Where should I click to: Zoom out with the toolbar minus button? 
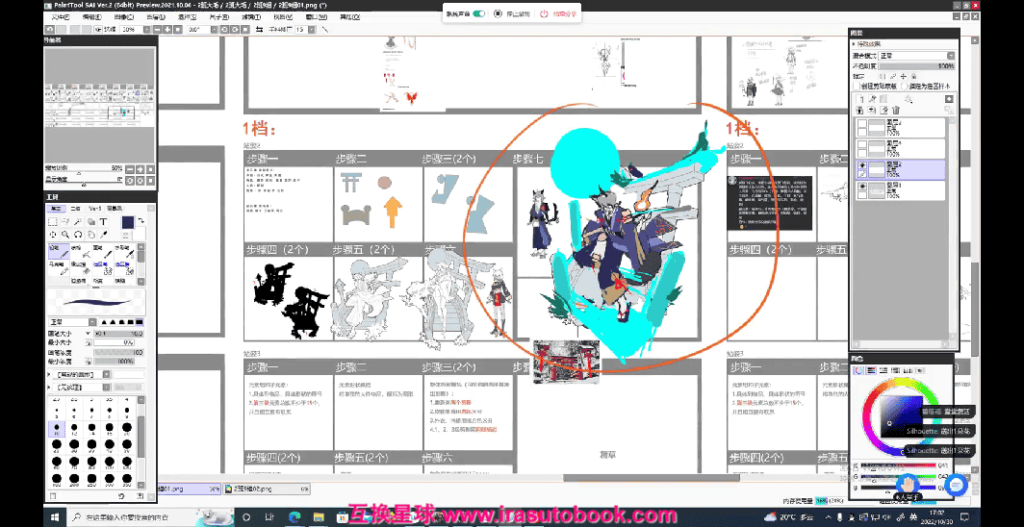[x=157, y=29]
